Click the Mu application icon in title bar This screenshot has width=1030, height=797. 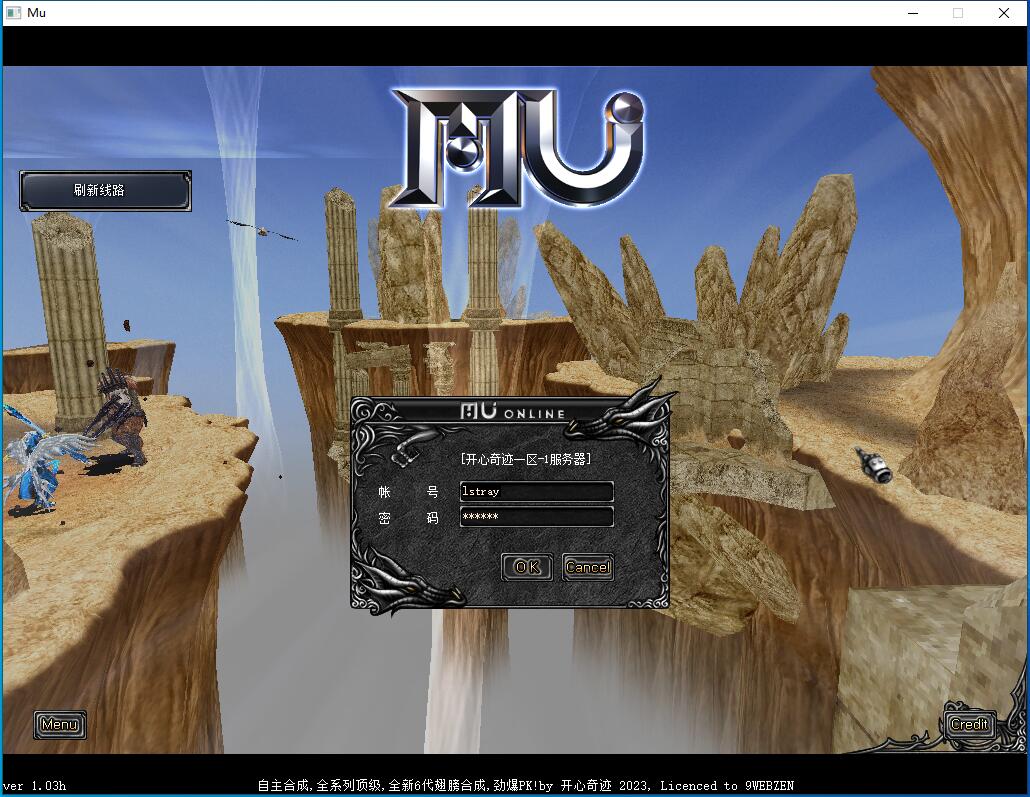pyautogui.click(x=13, y=12)
